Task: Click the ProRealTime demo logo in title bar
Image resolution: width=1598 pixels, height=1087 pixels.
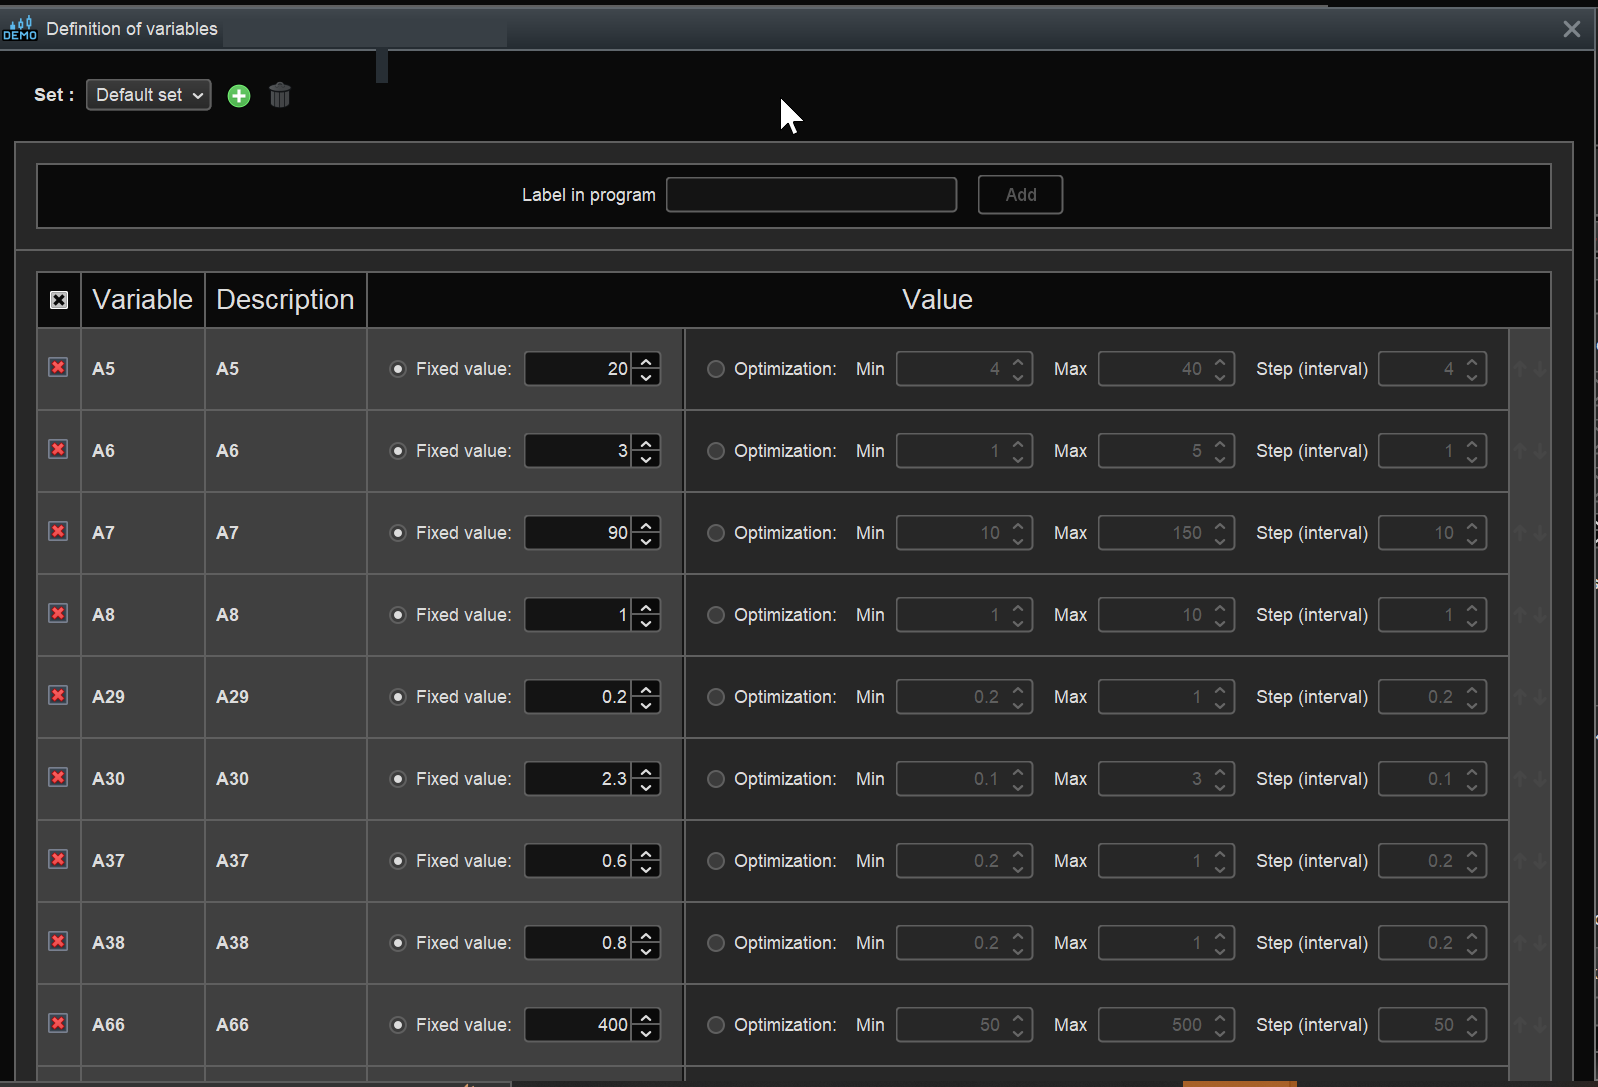Action: point(20,28)
